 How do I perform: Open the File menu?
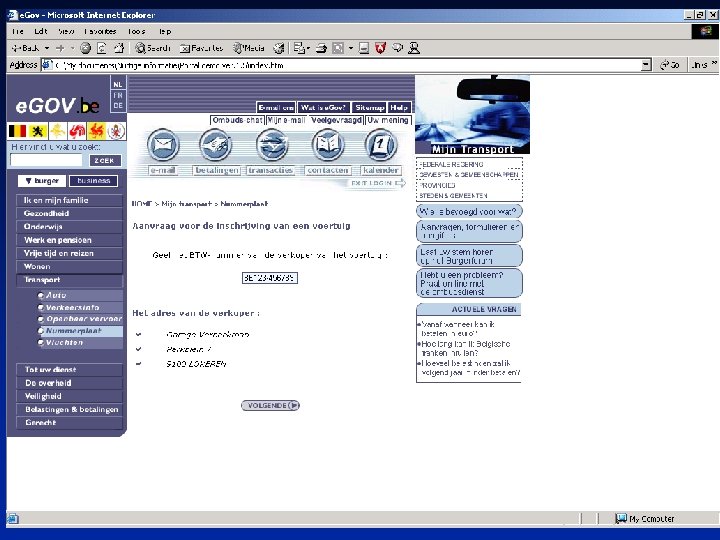(x=17, y=31)
